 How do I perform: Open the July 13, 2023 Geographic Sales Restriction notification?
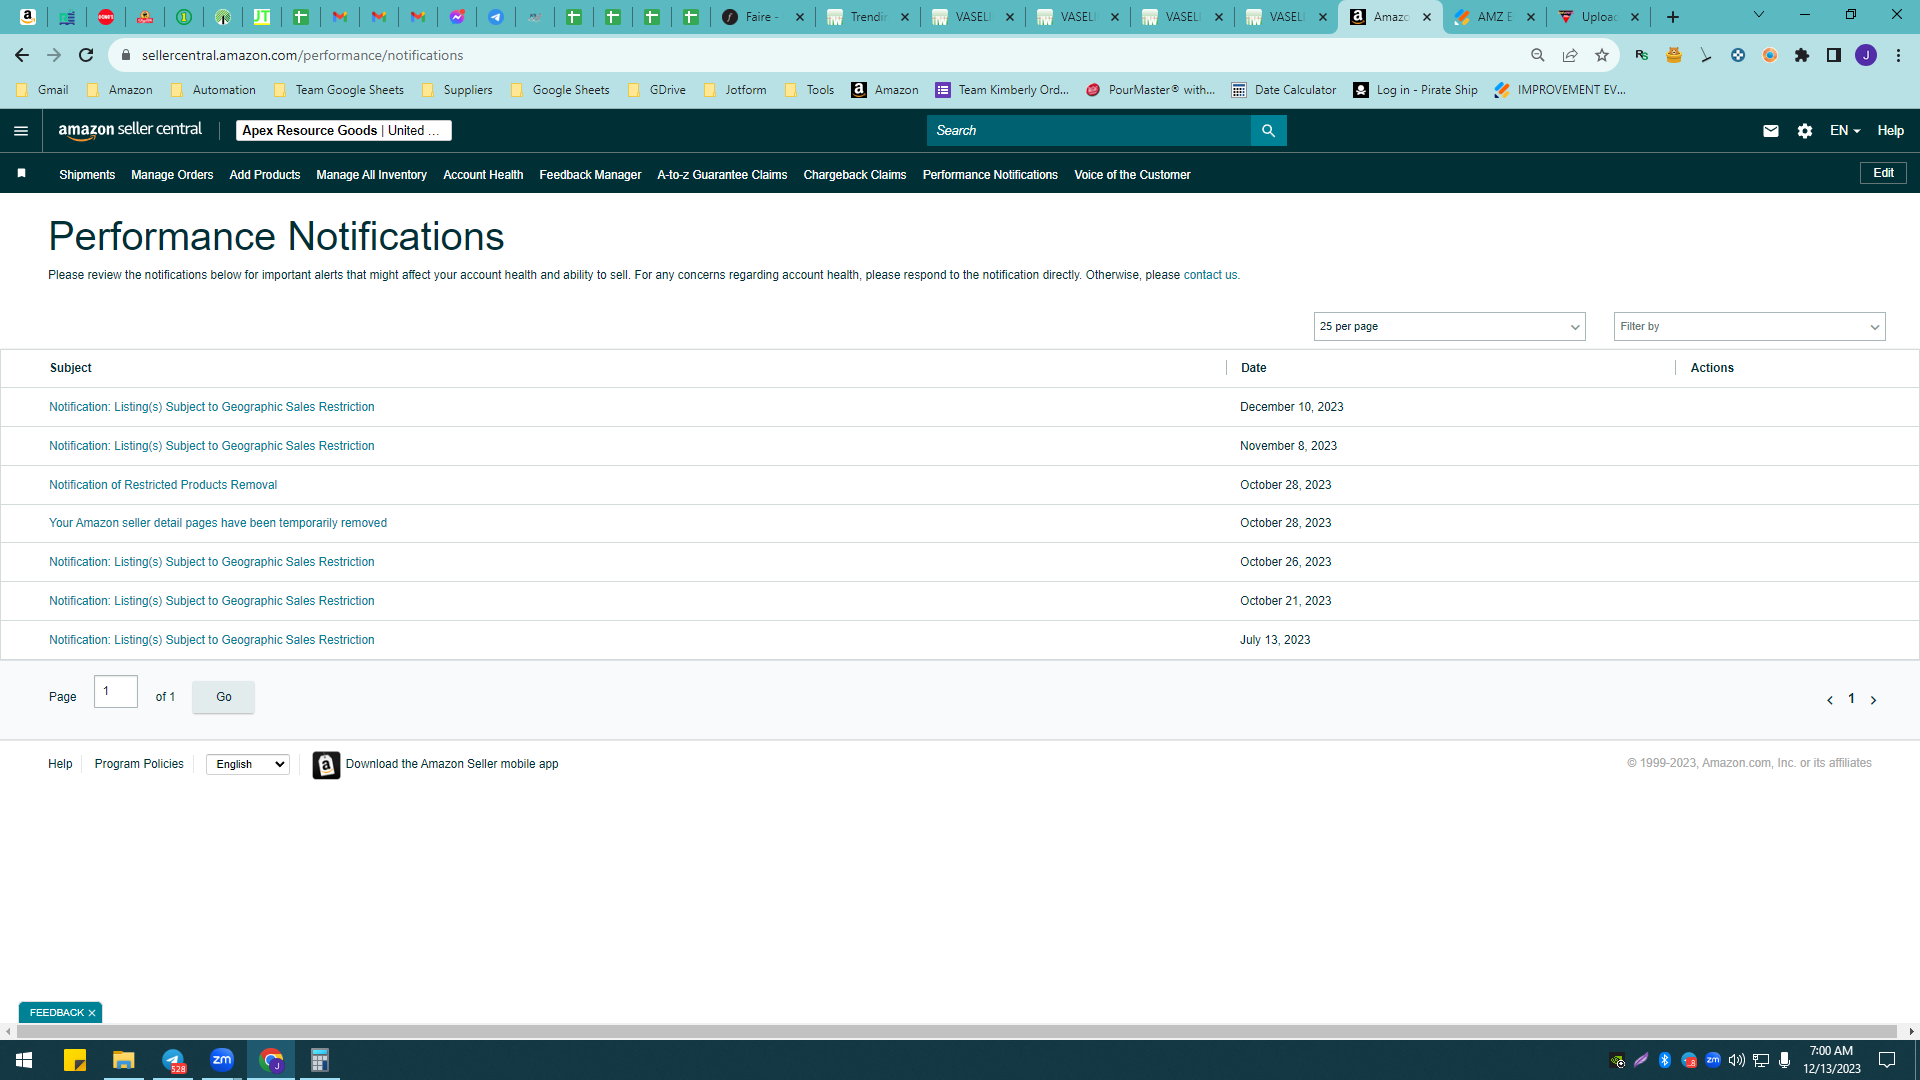[x=212, y=641]
